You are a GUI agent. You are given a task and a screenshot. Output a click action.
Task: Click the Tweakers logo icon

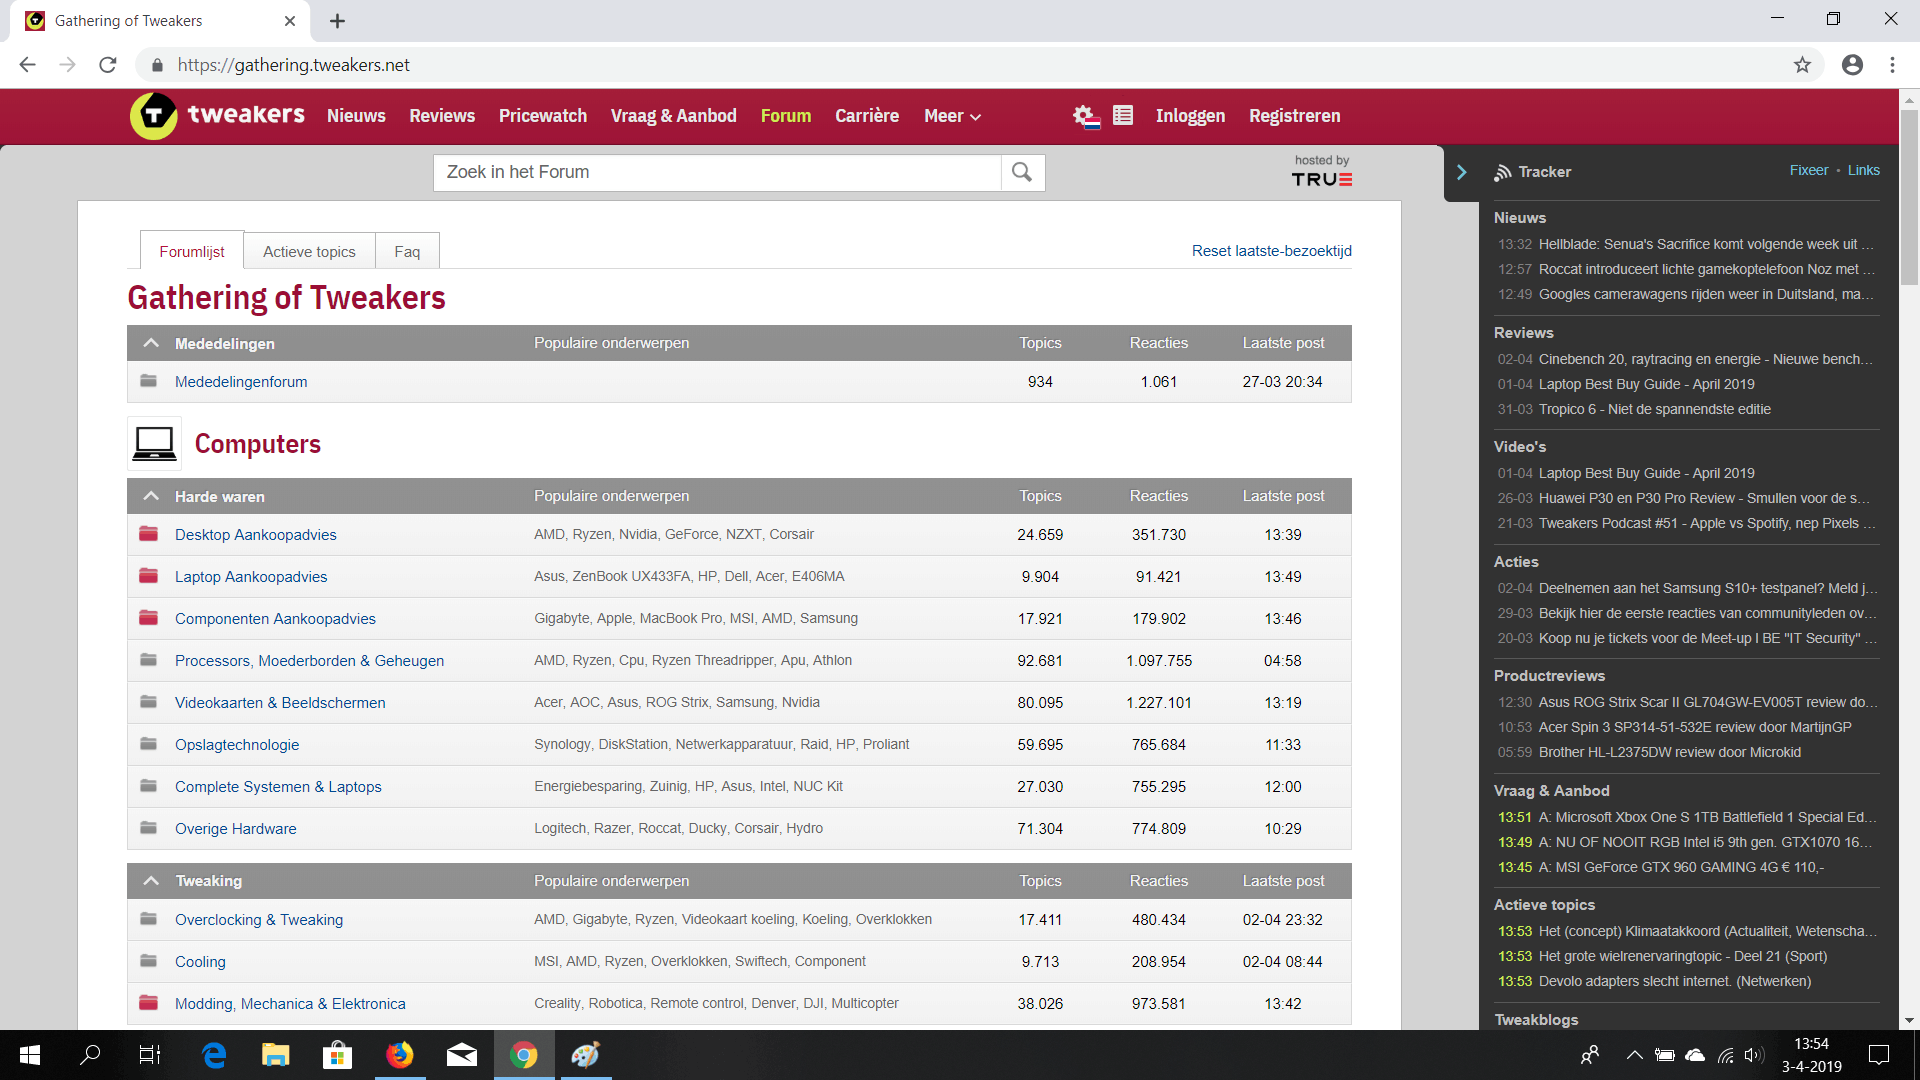tap(154, 116)
